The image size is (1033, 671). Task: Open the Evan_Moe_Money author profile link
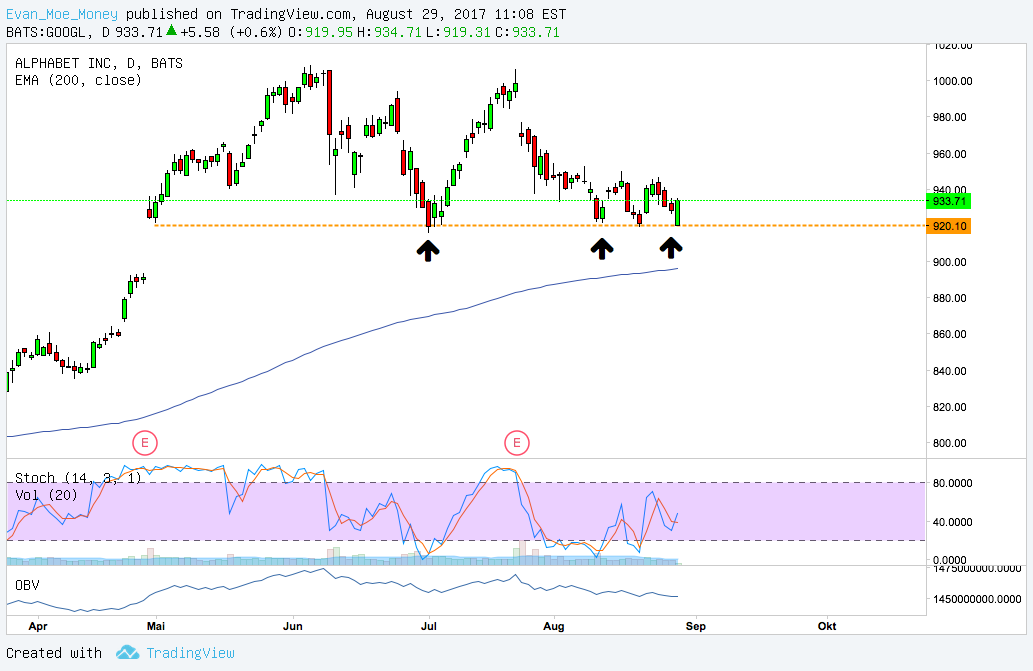pyautogui.click(x=62, y=14)
